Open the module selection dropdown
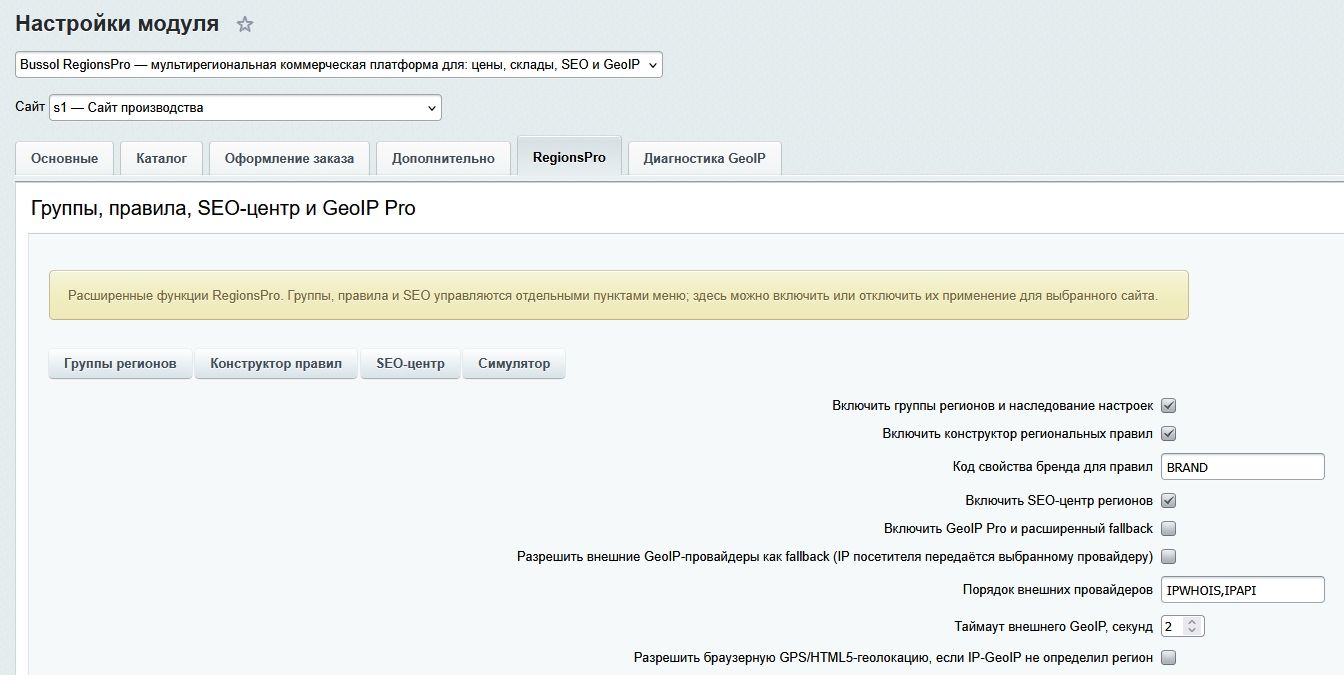 point(339,65)
